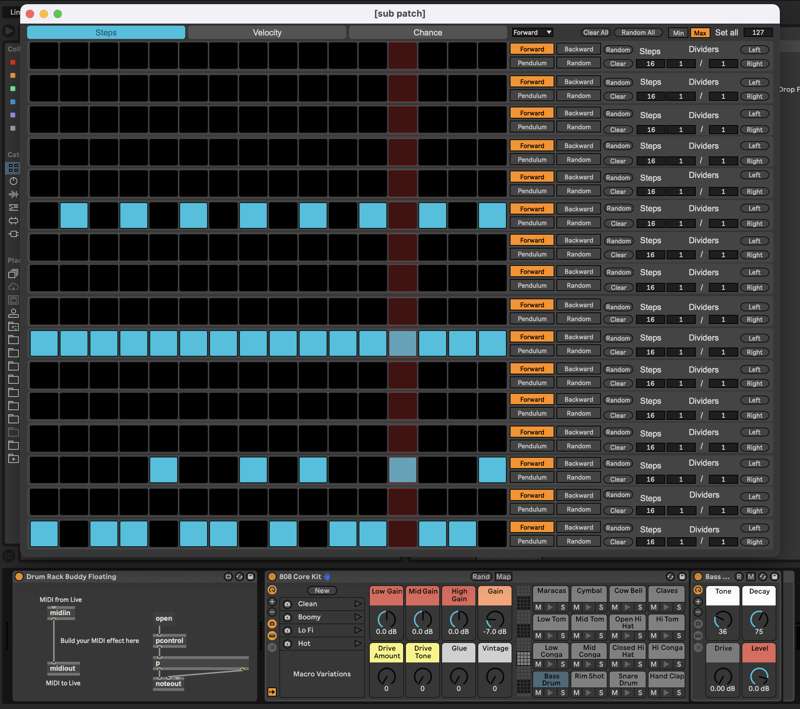Click the hot-swap icon on 808 Core Kit title bar

click(670, 576)
